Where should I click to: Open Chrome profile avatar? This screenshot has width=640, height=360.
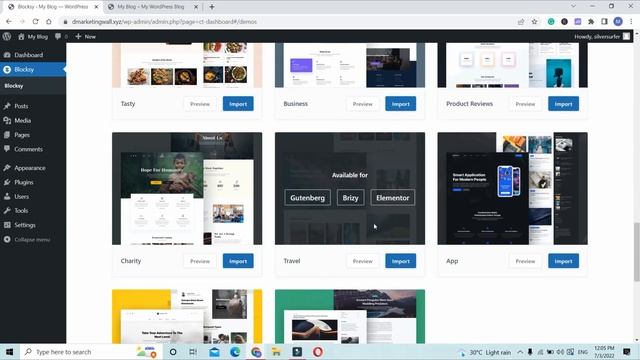point(618,22)
